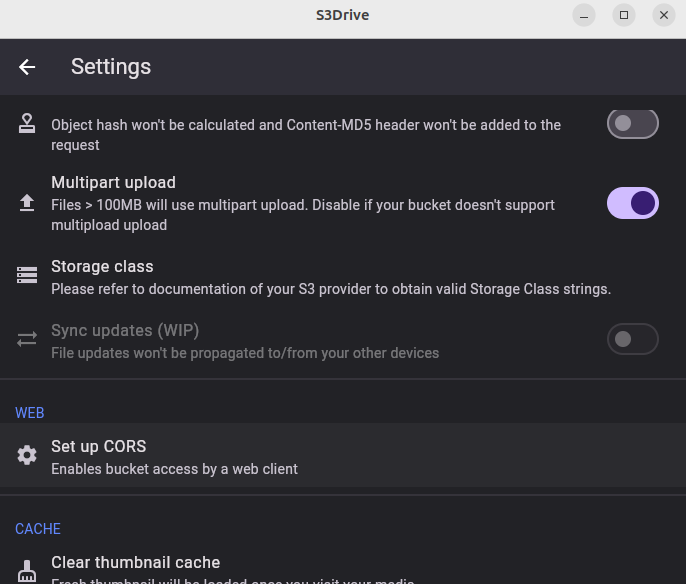Click the sync arrows icon for Sync updates
The height and width of the screenshot is (584, 686).
point(27,339)
